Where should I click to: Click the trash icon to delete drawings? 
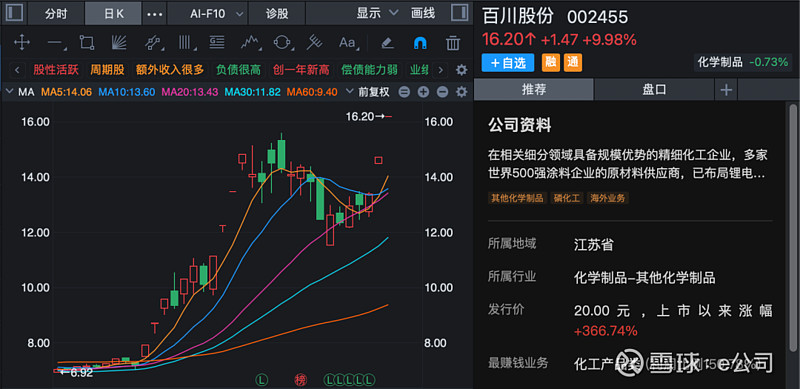pyautogui.click(x=453, y=43)
